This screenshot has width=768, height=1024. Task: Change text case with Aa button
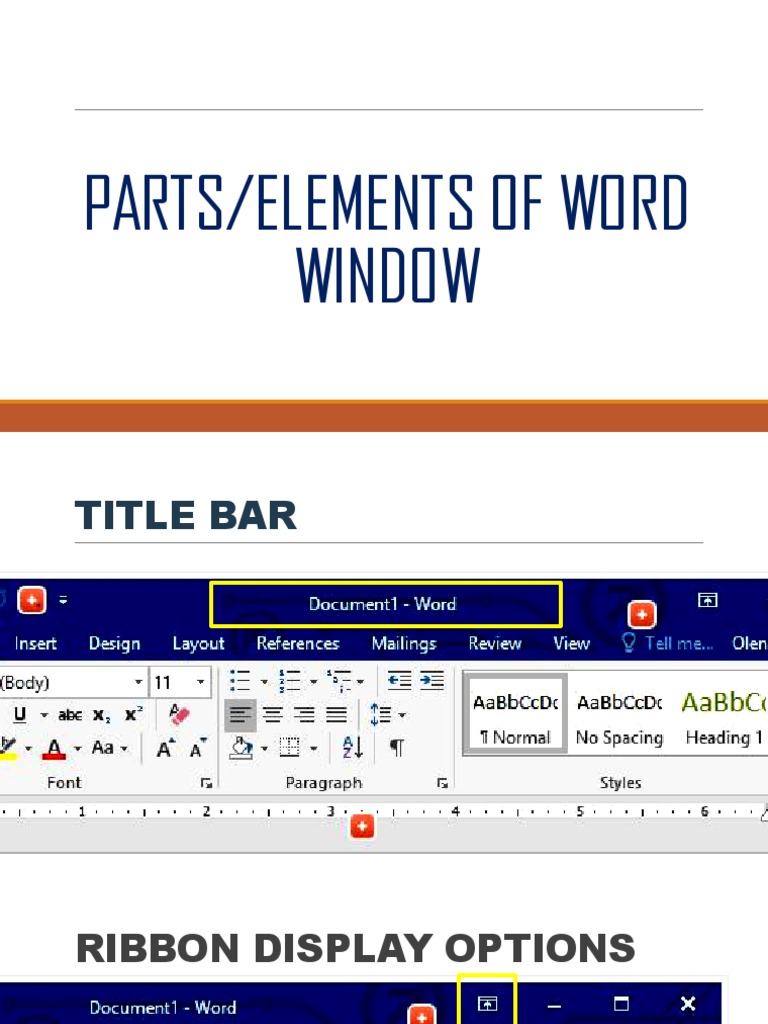[103, 748]
